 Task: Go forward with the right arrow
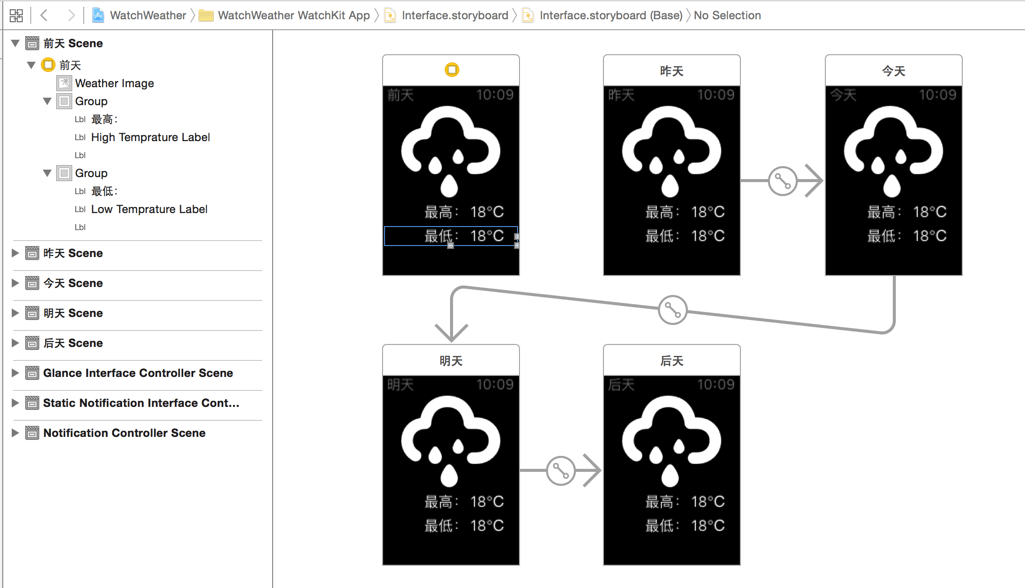70,15
